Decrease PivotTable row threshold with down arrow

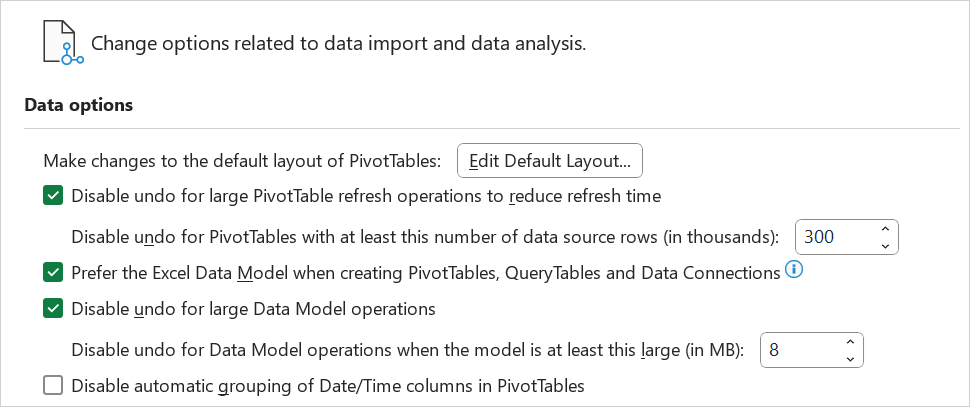click(885, 245)
